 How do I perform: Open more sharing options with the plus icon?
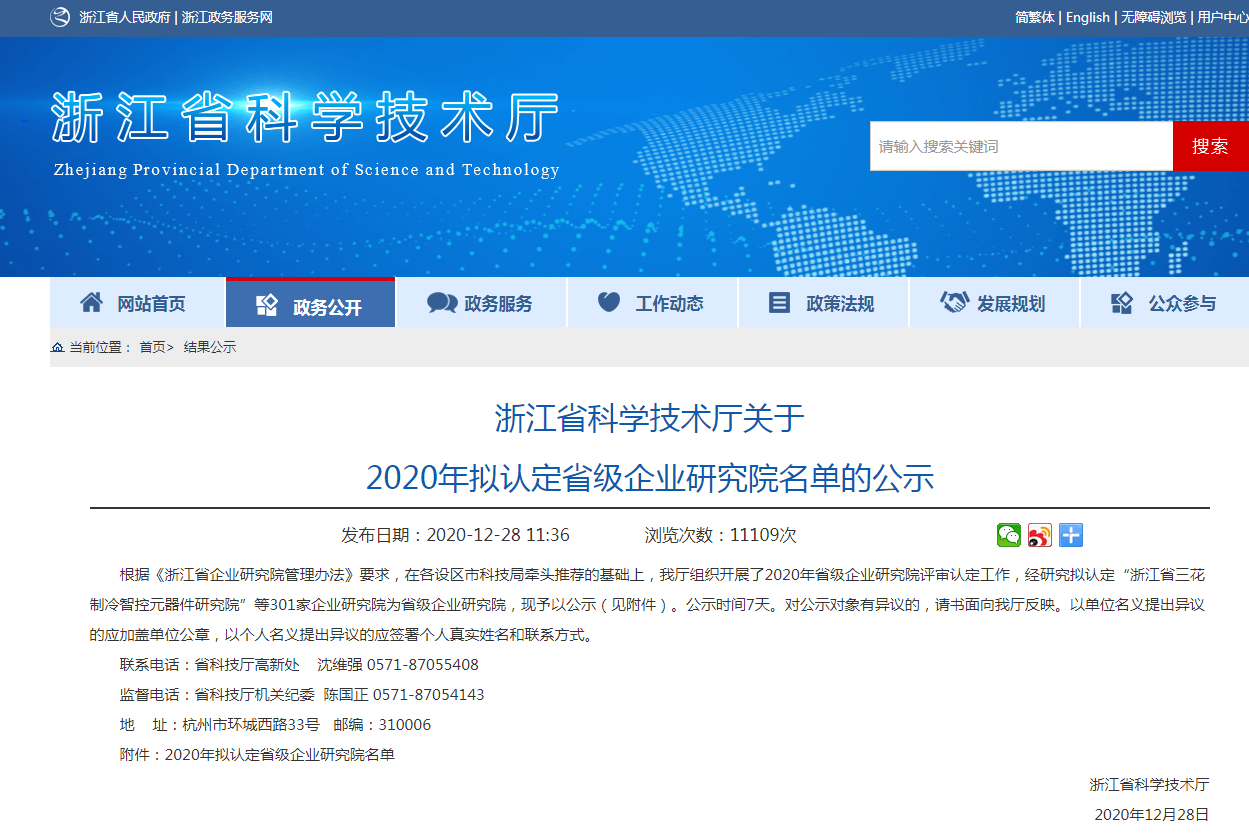(1071, 535)
